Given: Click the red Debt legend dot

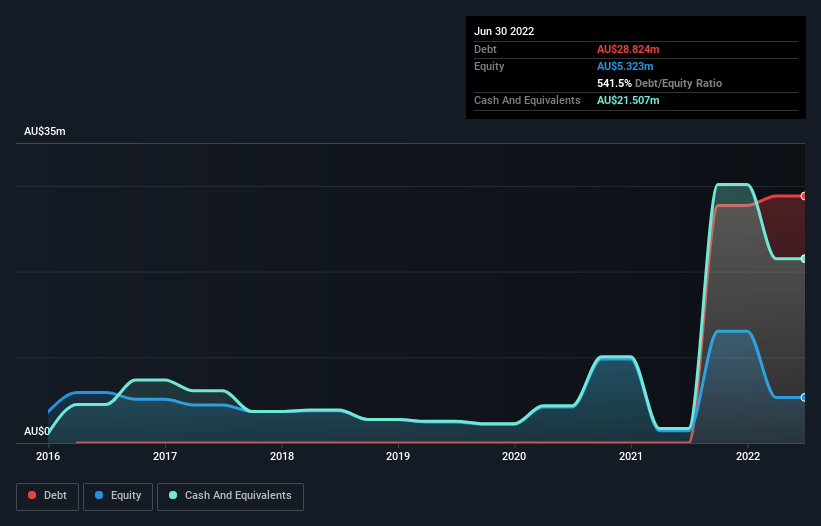Looking at the screenshot, I should [x=32, y=495].
